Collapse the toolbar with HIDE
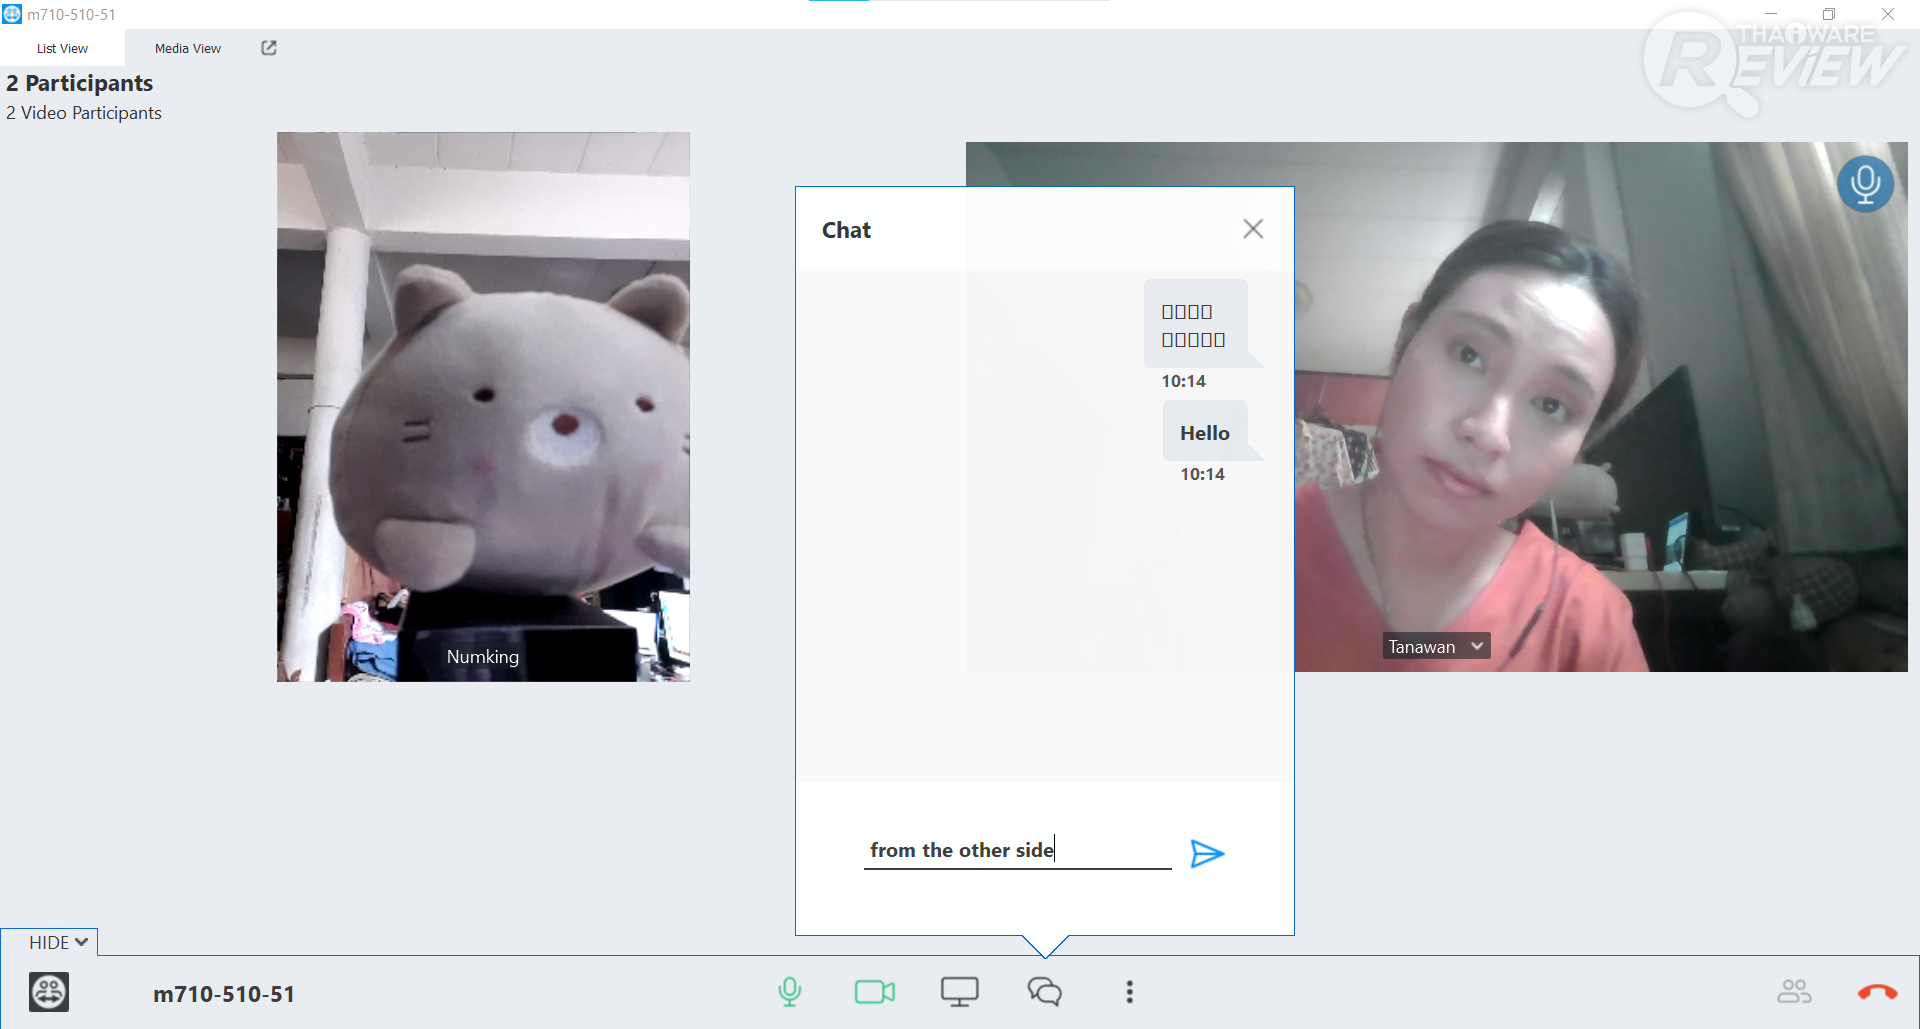The height and width of the screenshot is (1029, 1920). [58, 942]
